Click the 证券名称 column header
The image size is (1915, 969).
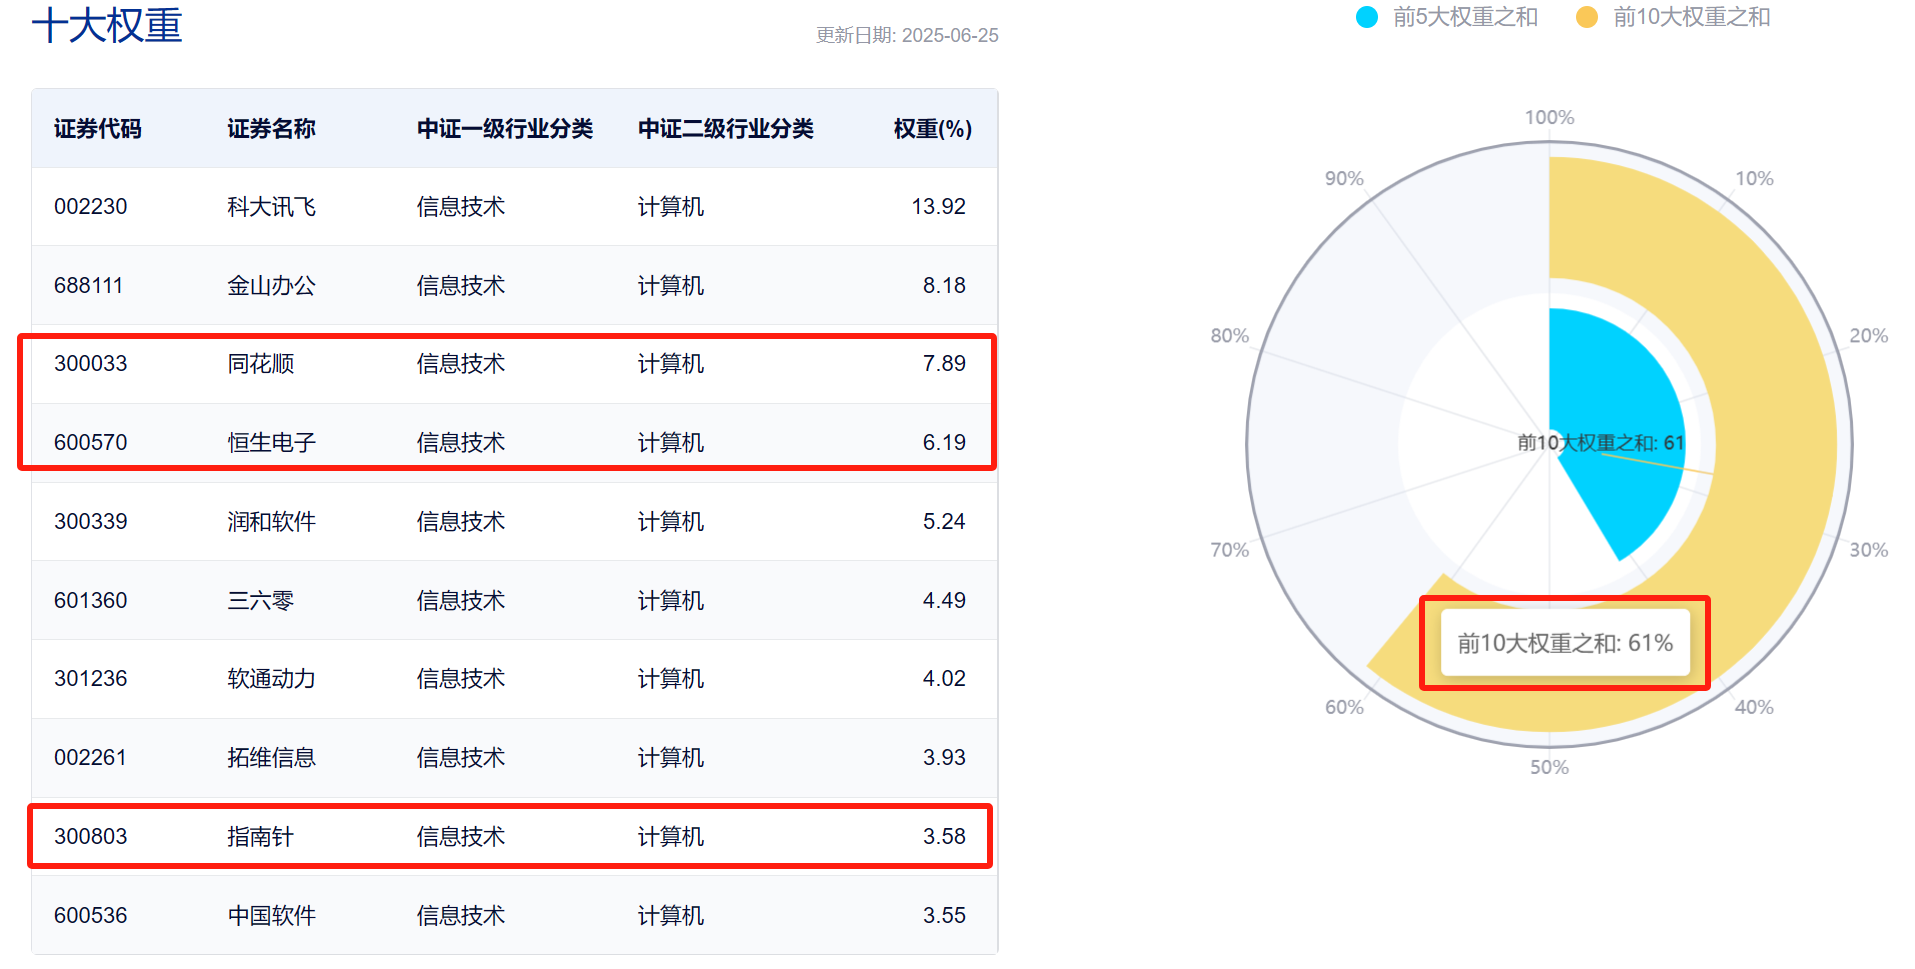pos(271,129)
